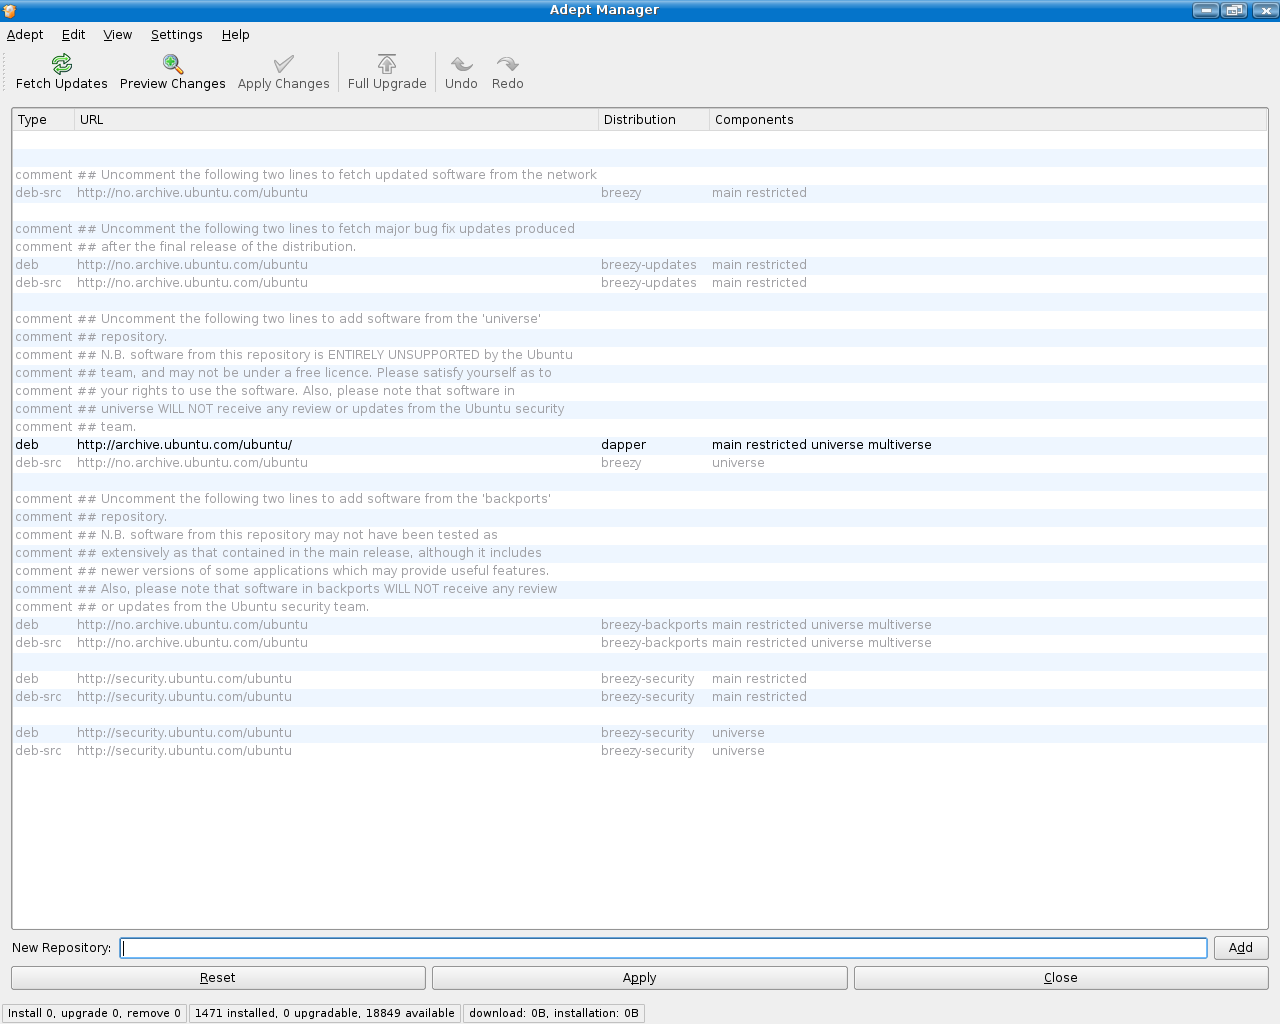Sort by the URL column header
Viewport: 1280px width, 1024px height.
click(x=336, y=119)
